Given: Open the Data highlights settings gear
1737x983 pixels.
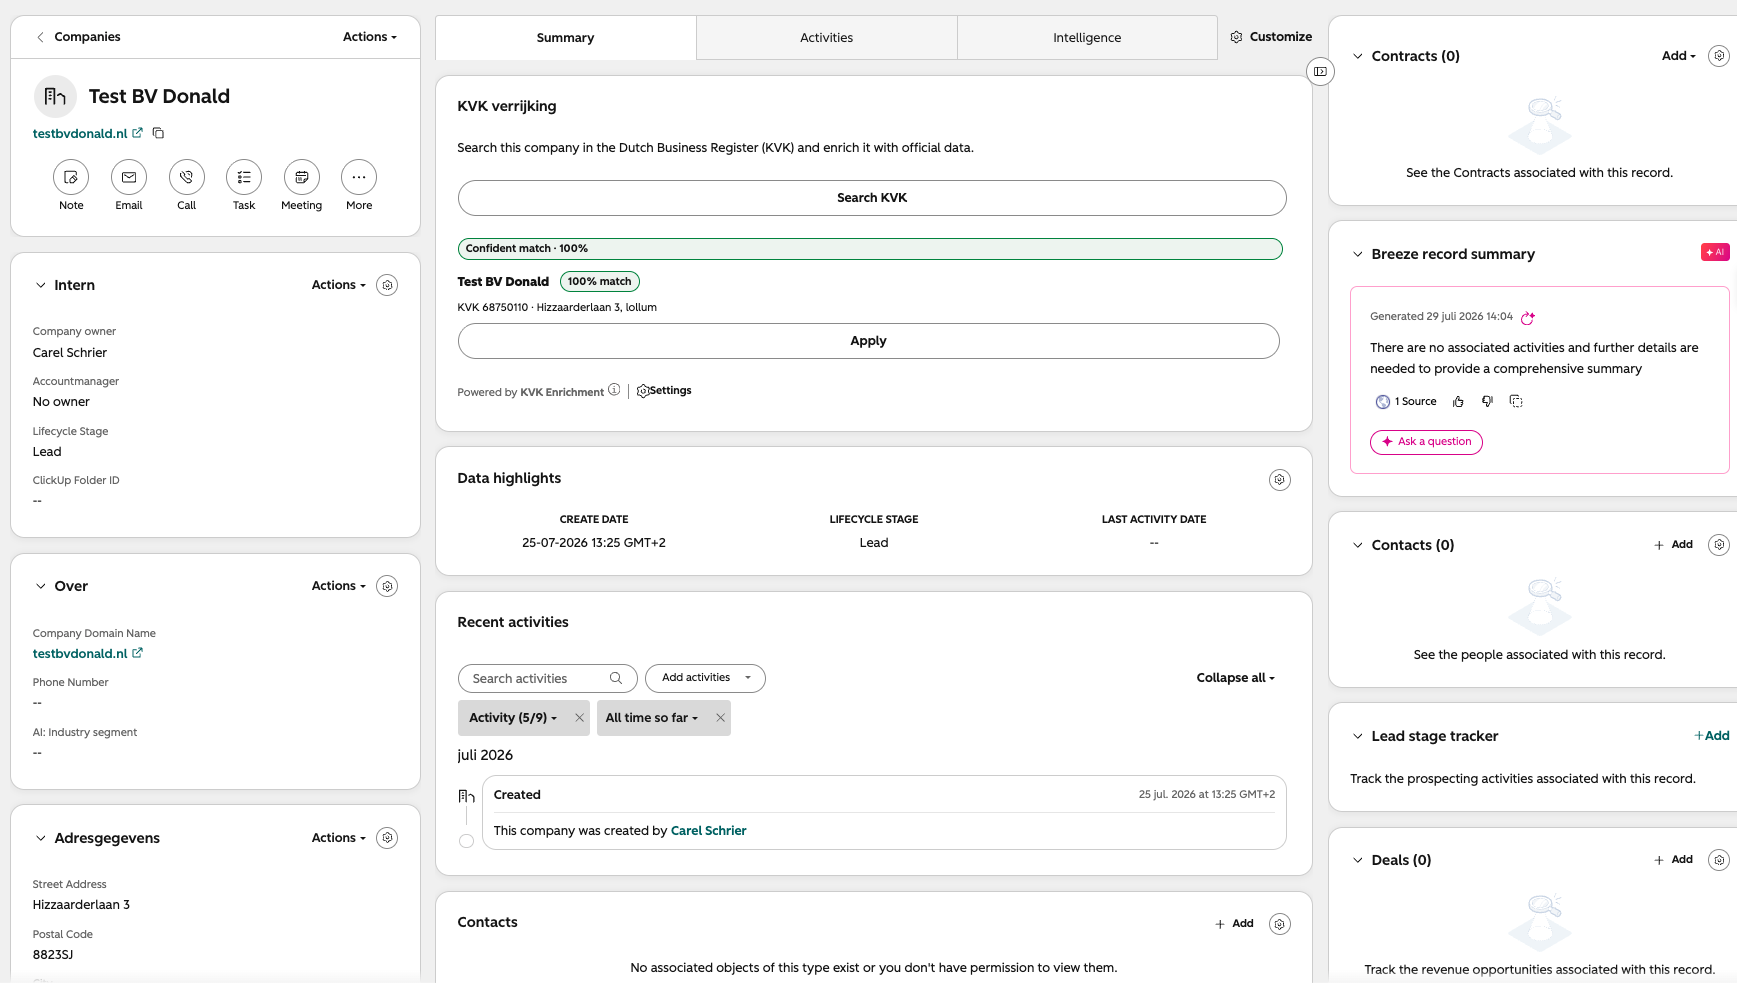Looking at the screenshot, I should click(1279, 480).
